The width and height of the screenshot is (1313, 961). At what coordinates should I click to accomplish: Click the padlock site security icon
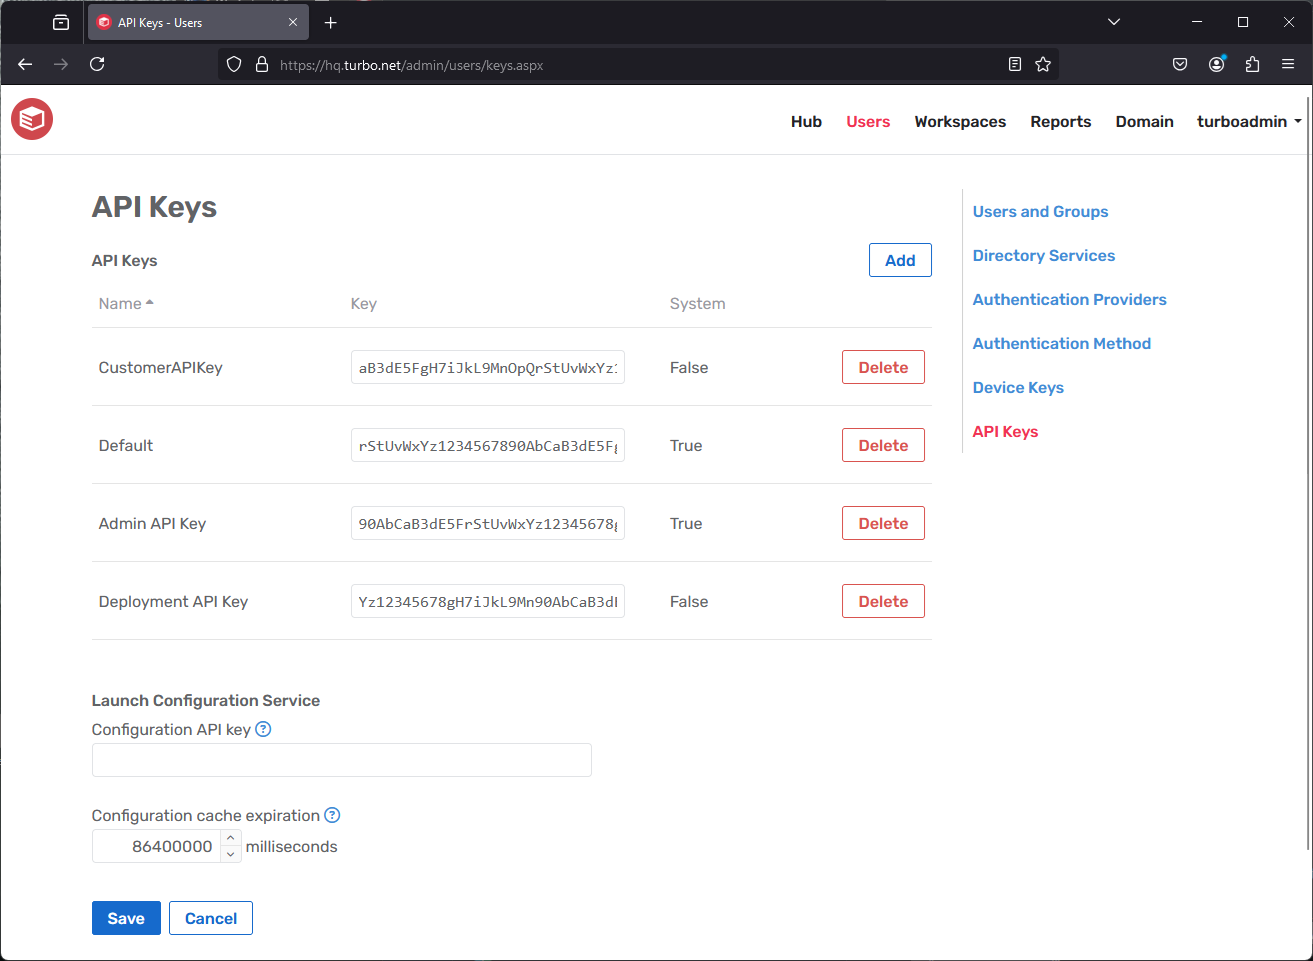261,64
